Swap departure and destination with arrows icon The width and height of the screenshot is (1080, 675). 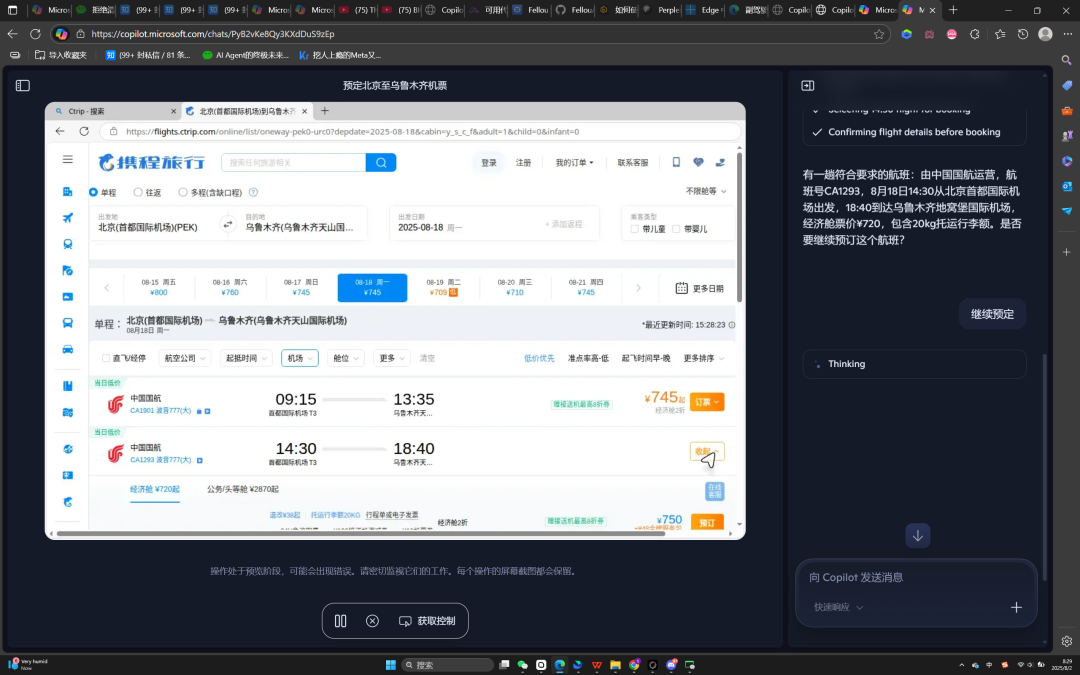coord(228,224)
